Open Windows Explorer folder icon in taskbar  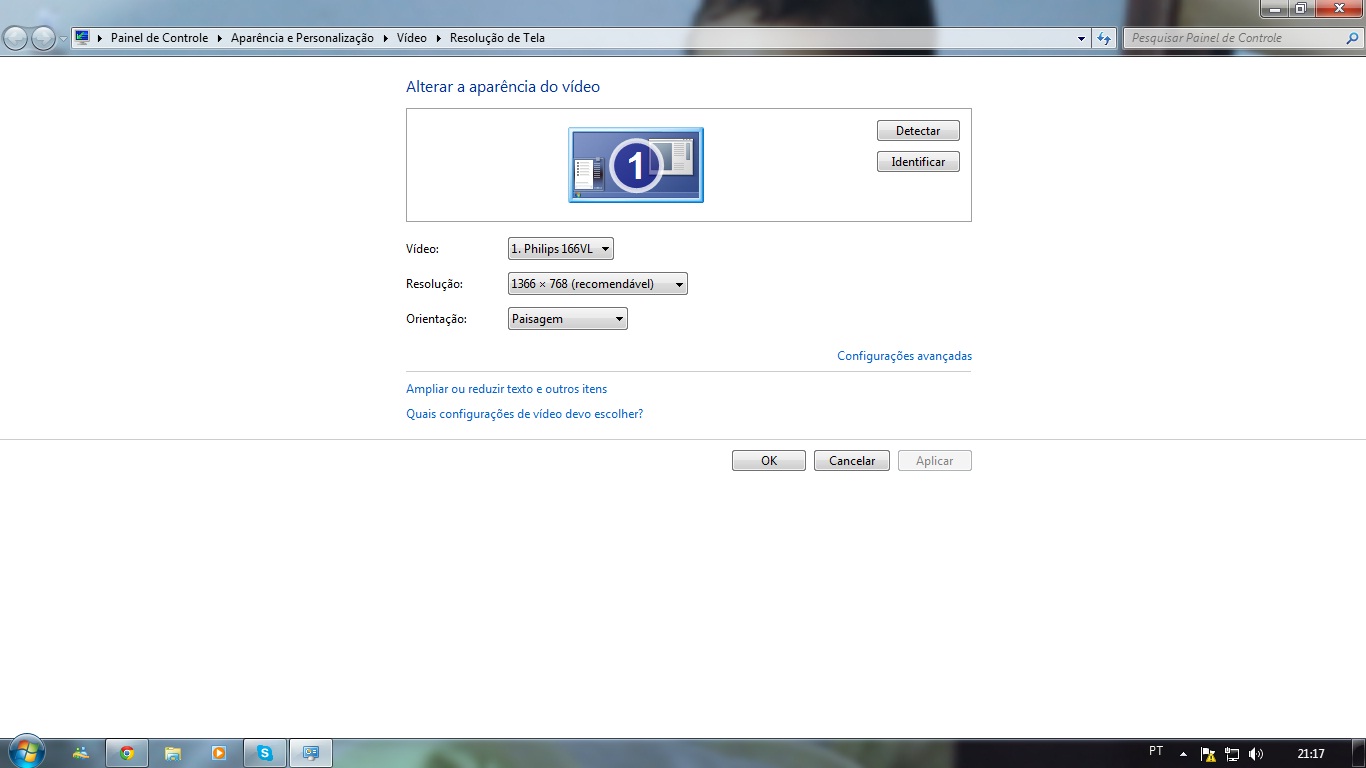click(173, 753)
